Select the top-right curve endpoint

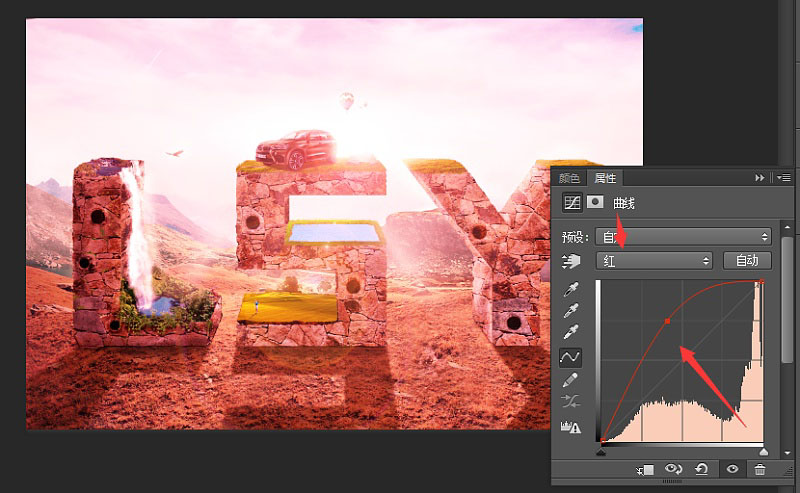pos(762,282)
